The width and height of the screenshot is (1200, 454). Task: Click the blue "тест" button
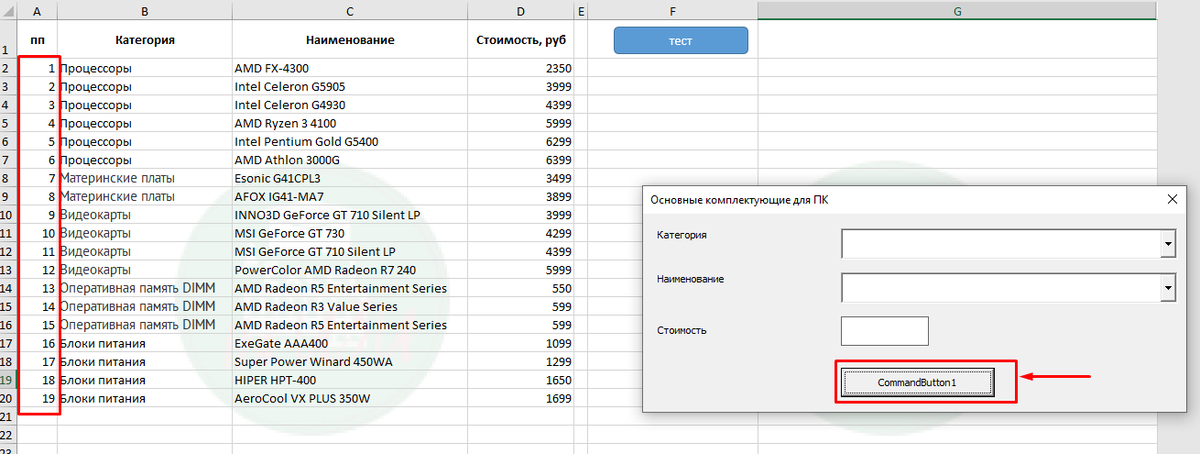(680, 41)
